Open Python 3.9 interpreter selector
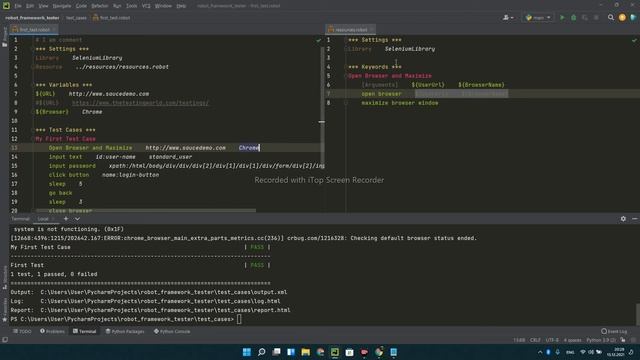This screenshot has height=360, width=640. click(602, 340)
